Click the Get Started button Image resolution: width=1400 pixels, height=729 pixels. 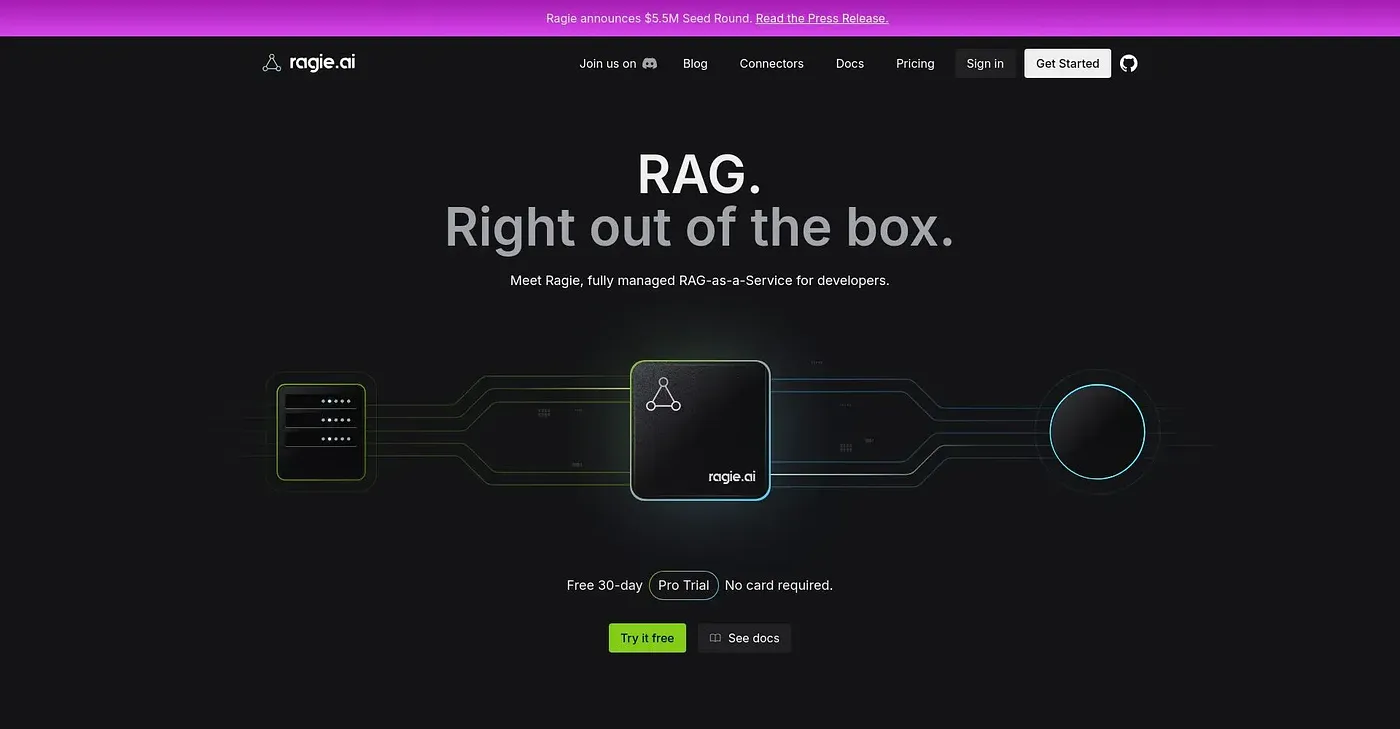click(1067, 63)
